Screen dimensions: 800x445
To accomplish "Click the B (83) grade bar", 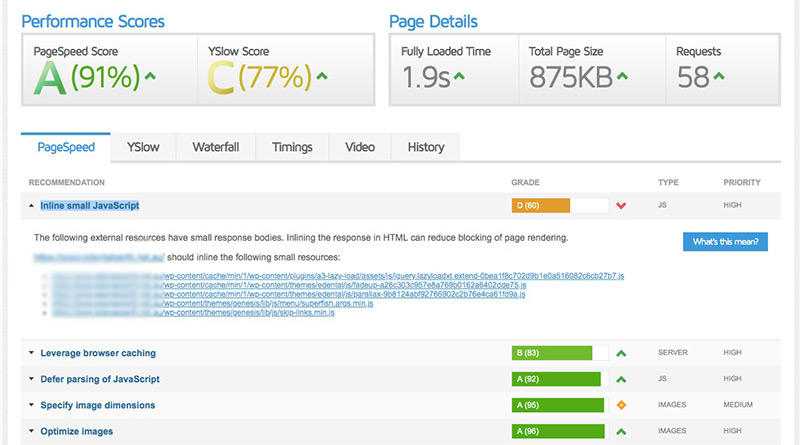I will click(x=560, y=353).
